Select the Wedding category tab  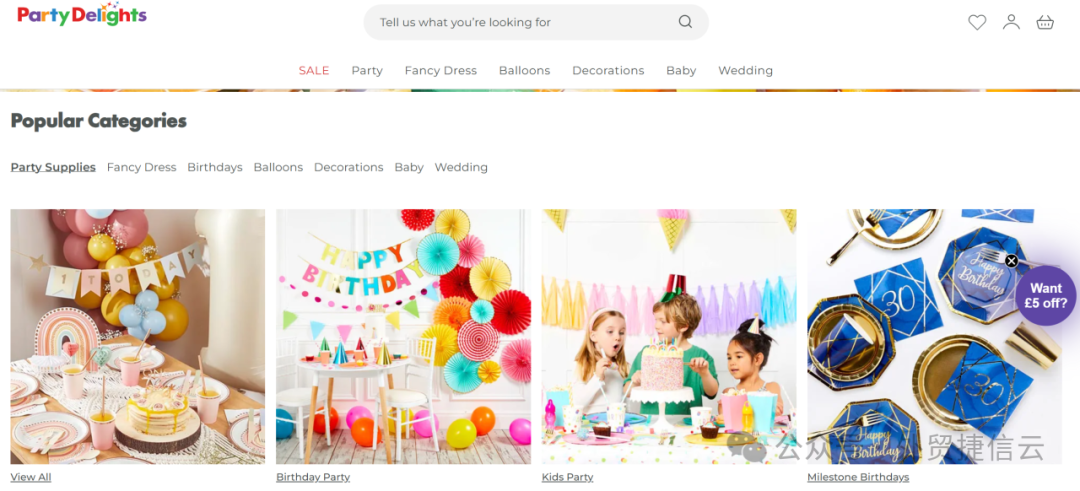point(461,167)
